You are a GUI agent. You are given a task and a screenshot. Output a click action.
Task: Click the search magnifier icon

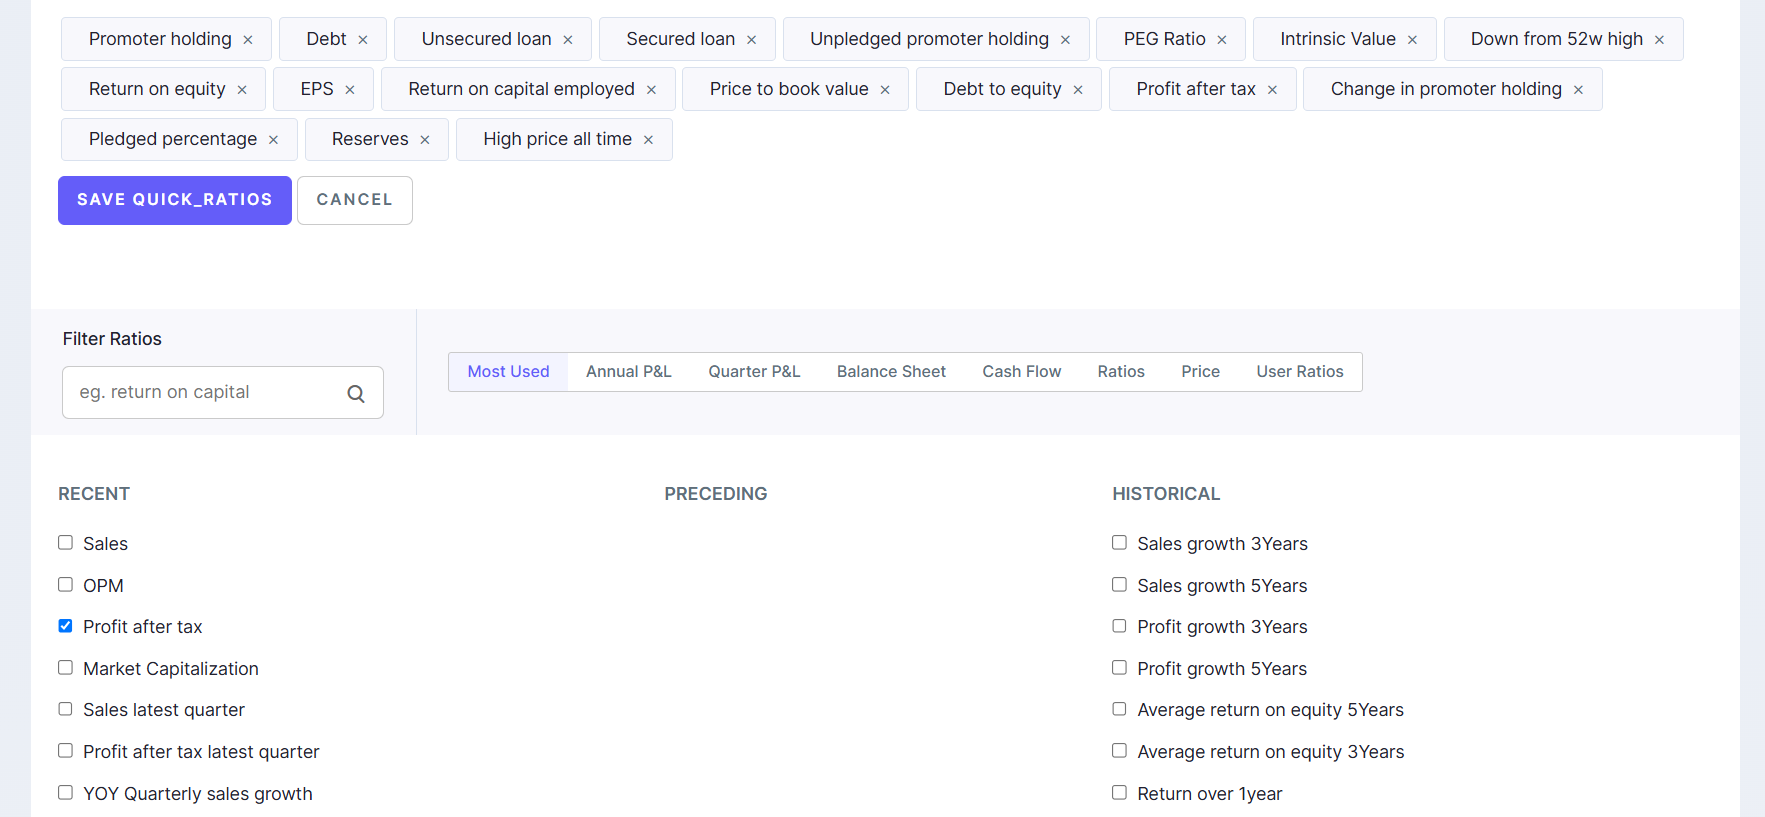coord(356,394)
